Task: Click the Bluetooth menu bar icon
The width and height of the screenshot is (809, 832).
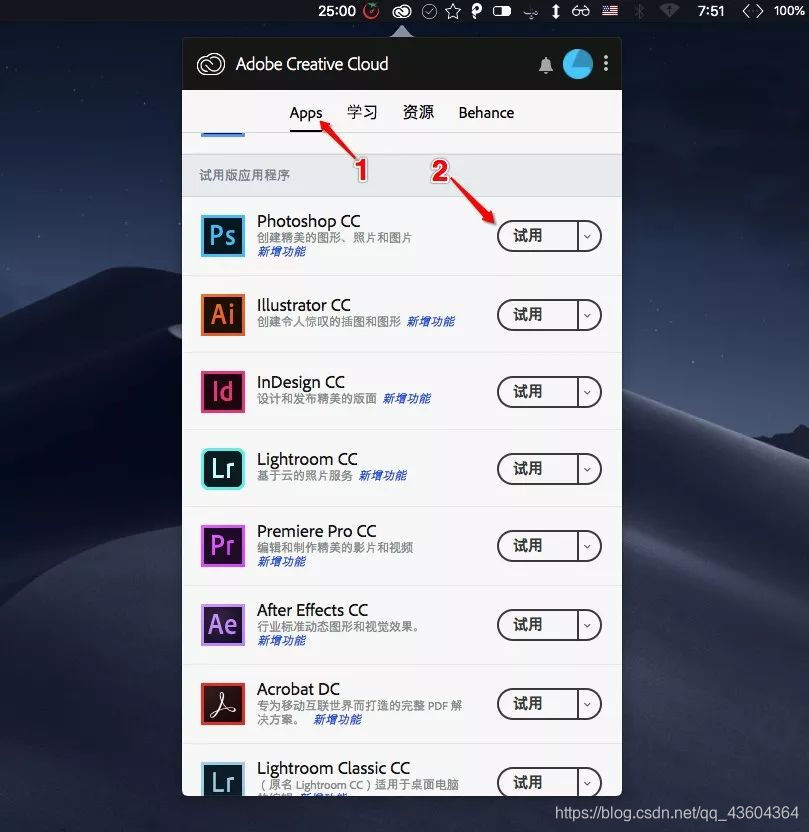Action: (640, 11)
